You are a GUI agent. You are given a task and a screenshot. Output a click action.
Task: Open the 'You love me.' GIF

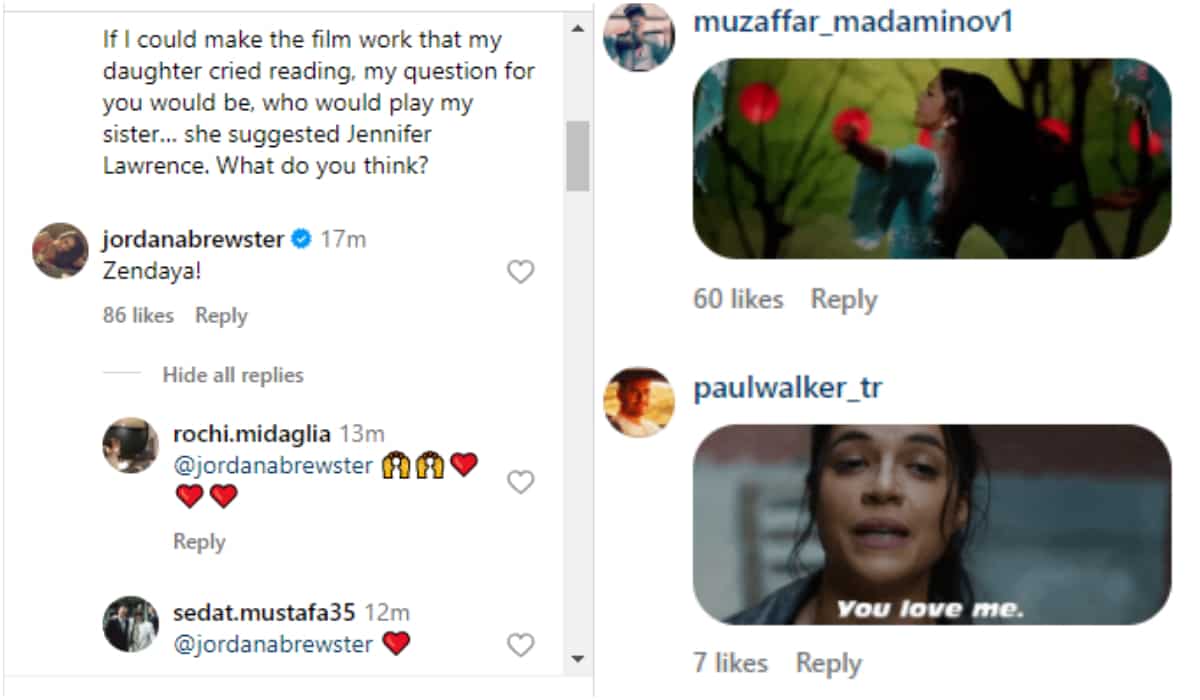tap(931, 525)
